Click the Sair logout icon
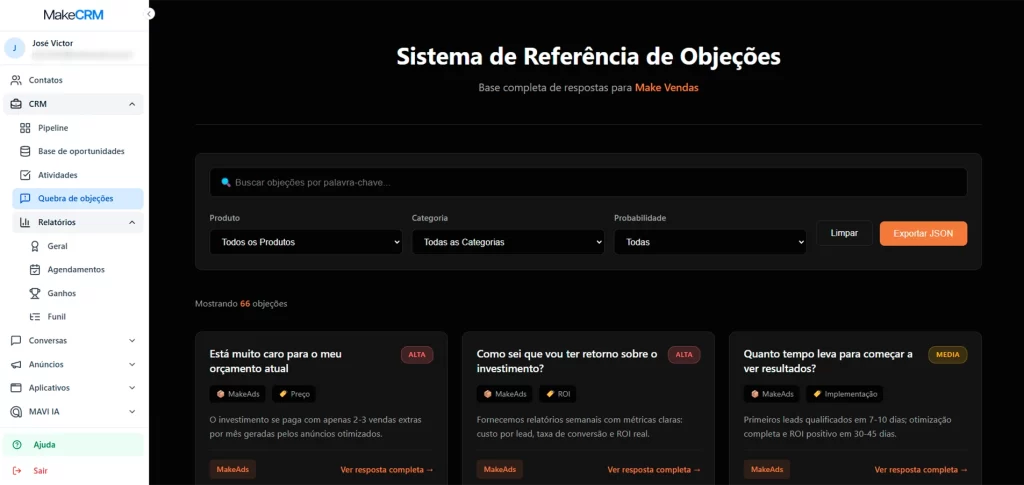This screenshot has height=485, width=1024. point(16,470)
